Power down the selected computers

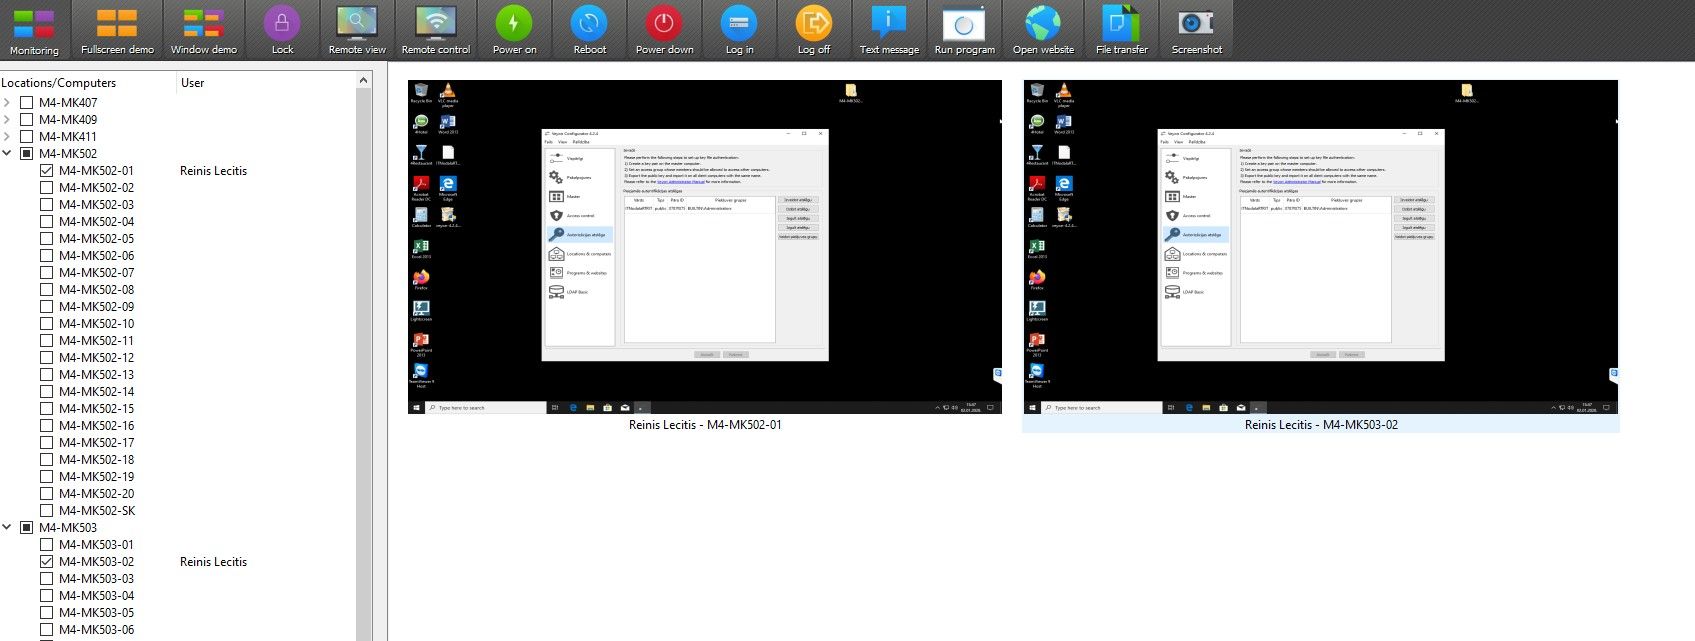coord(664,30)
